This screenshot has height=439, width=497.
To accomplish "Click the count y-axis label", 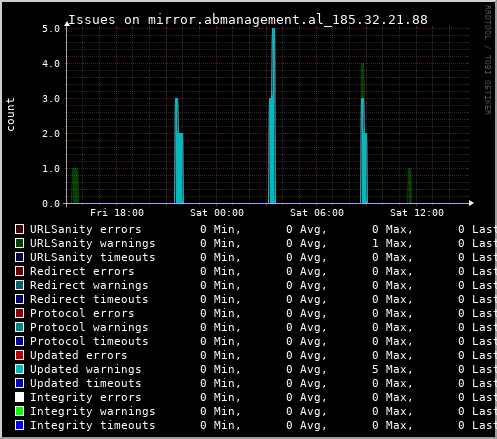I will point(10,114).
